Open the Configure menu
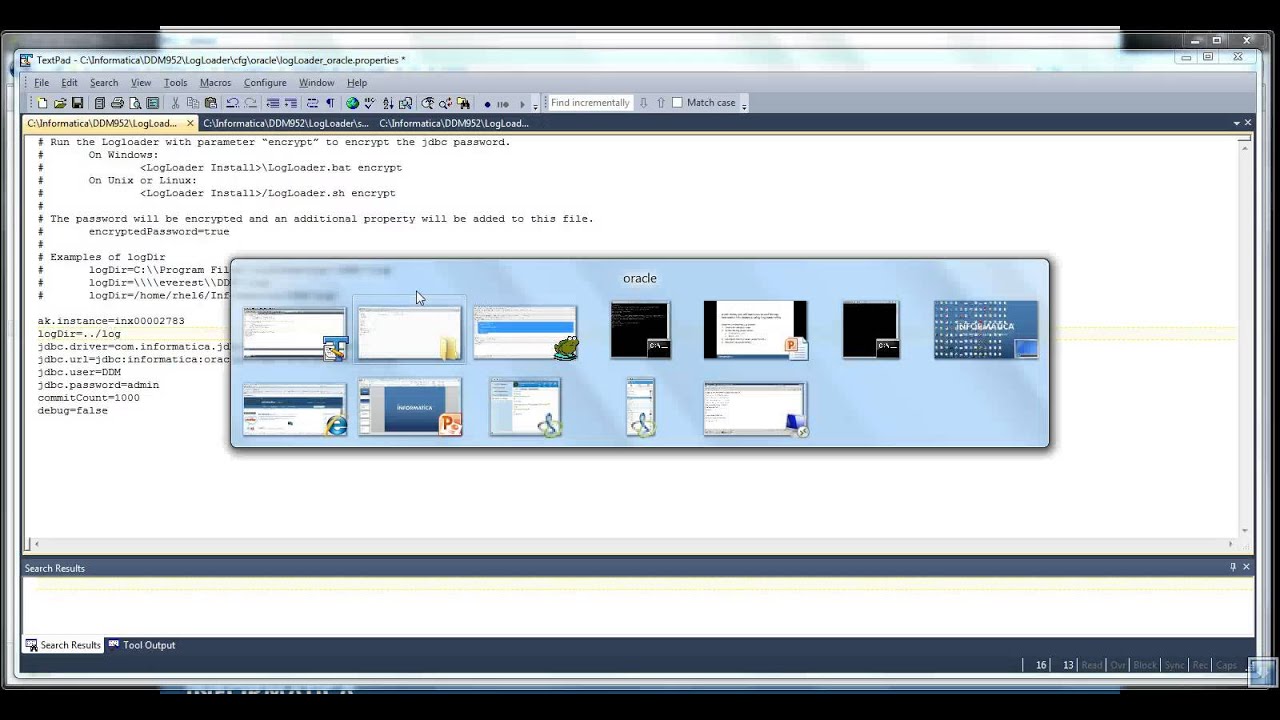1280x720 pixels. point(265,83)
